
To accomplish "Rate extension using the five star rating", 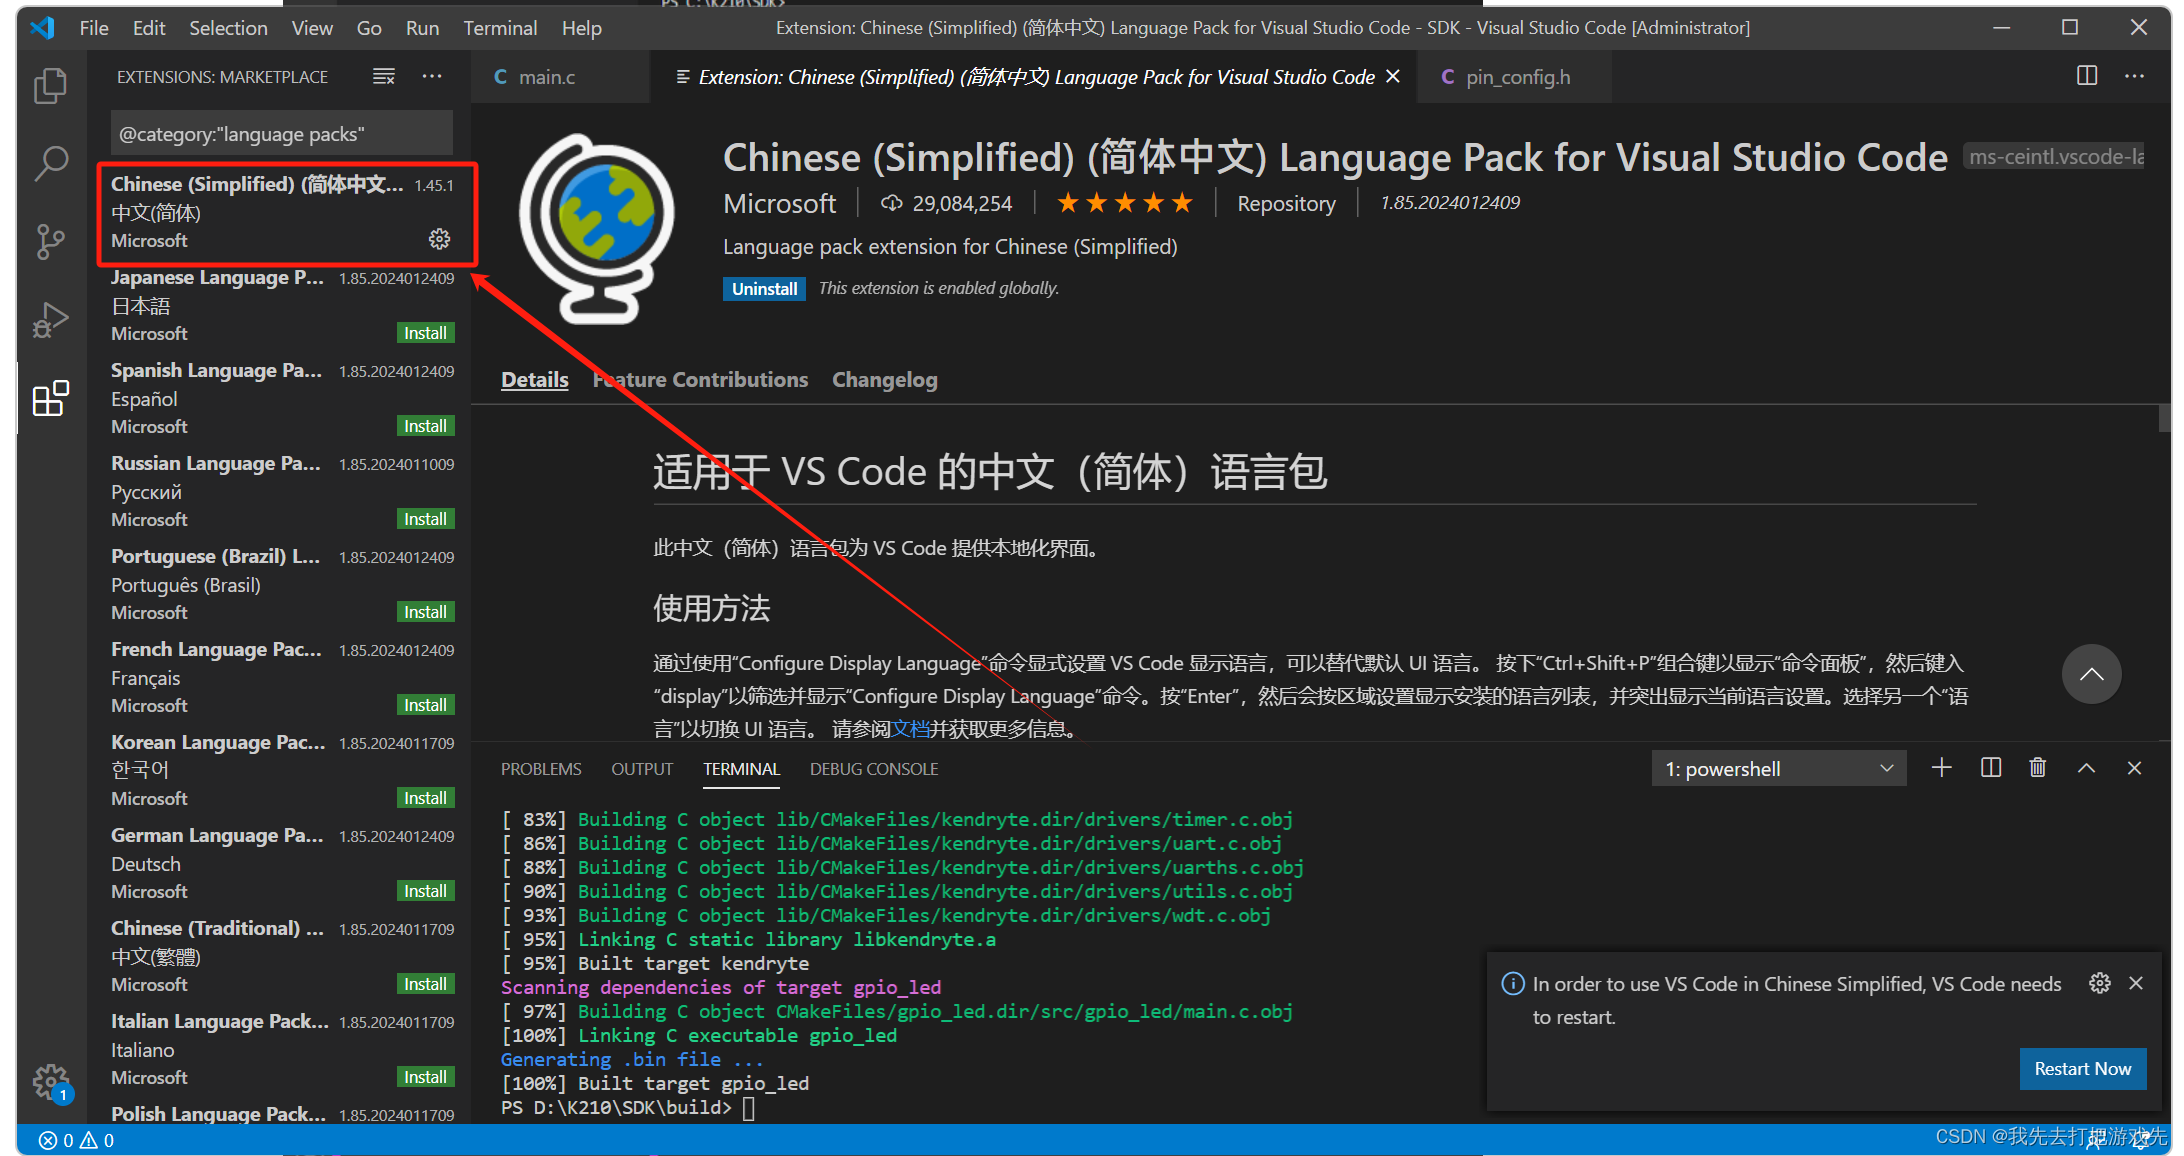I will point(1125,203).
